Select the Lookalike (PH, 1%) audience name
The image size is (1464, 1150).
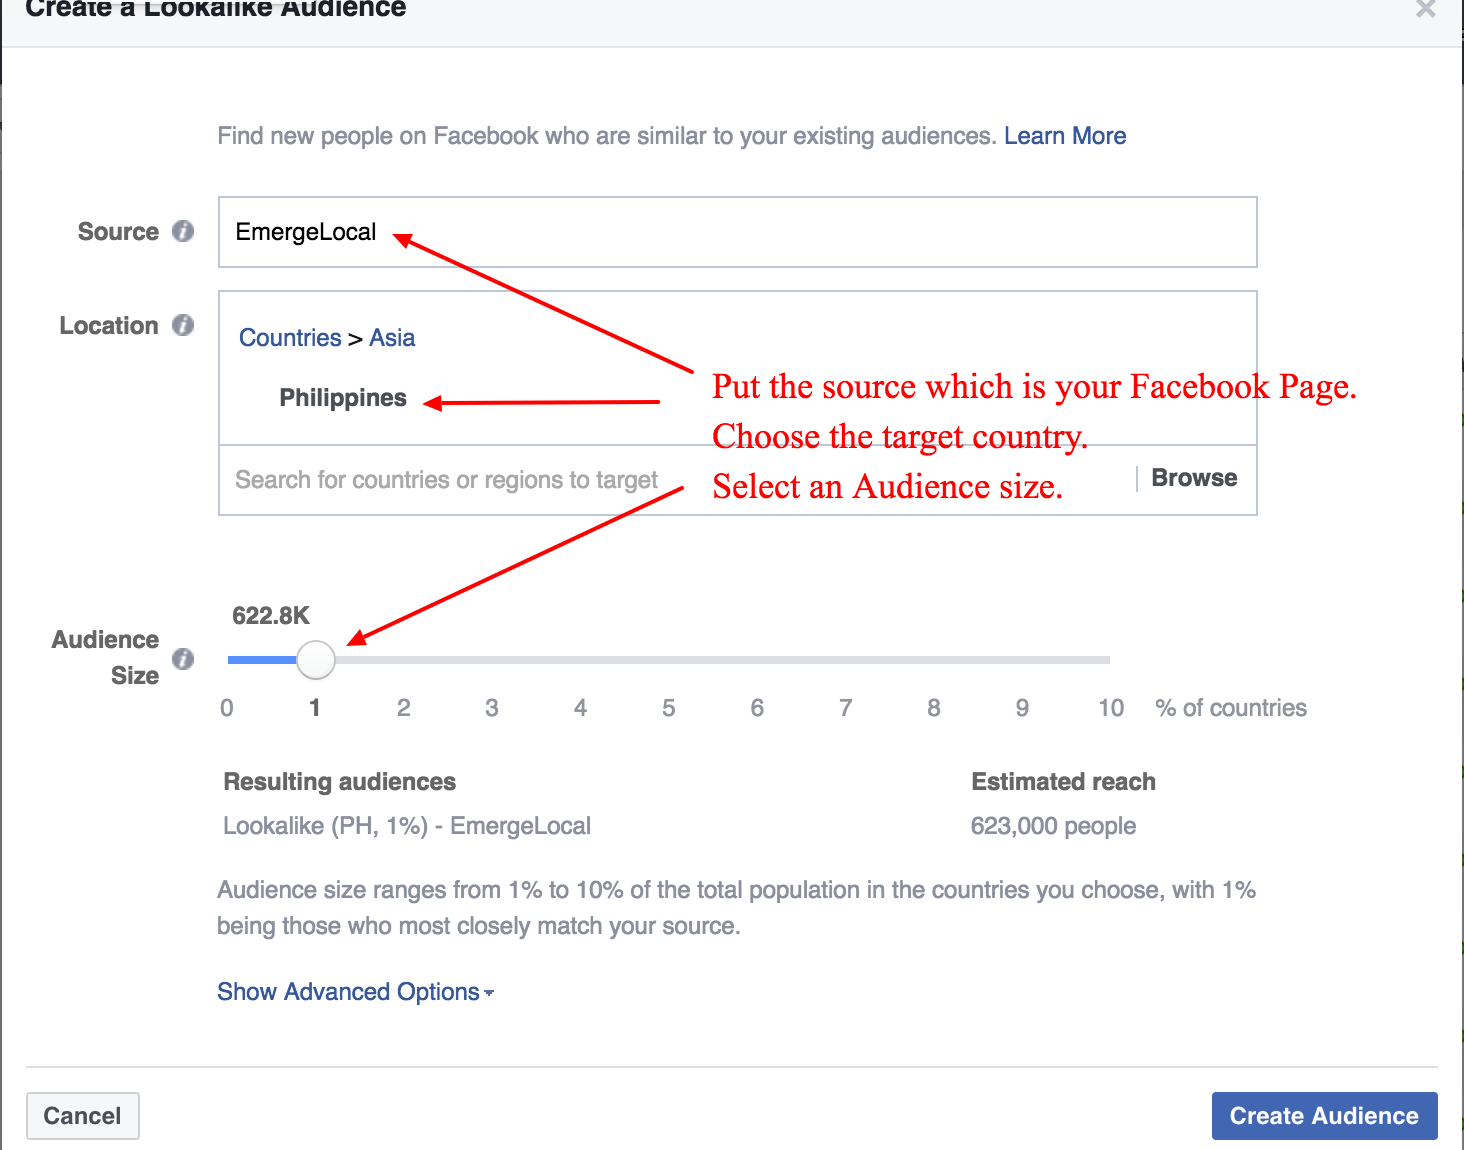pos(407,825)
